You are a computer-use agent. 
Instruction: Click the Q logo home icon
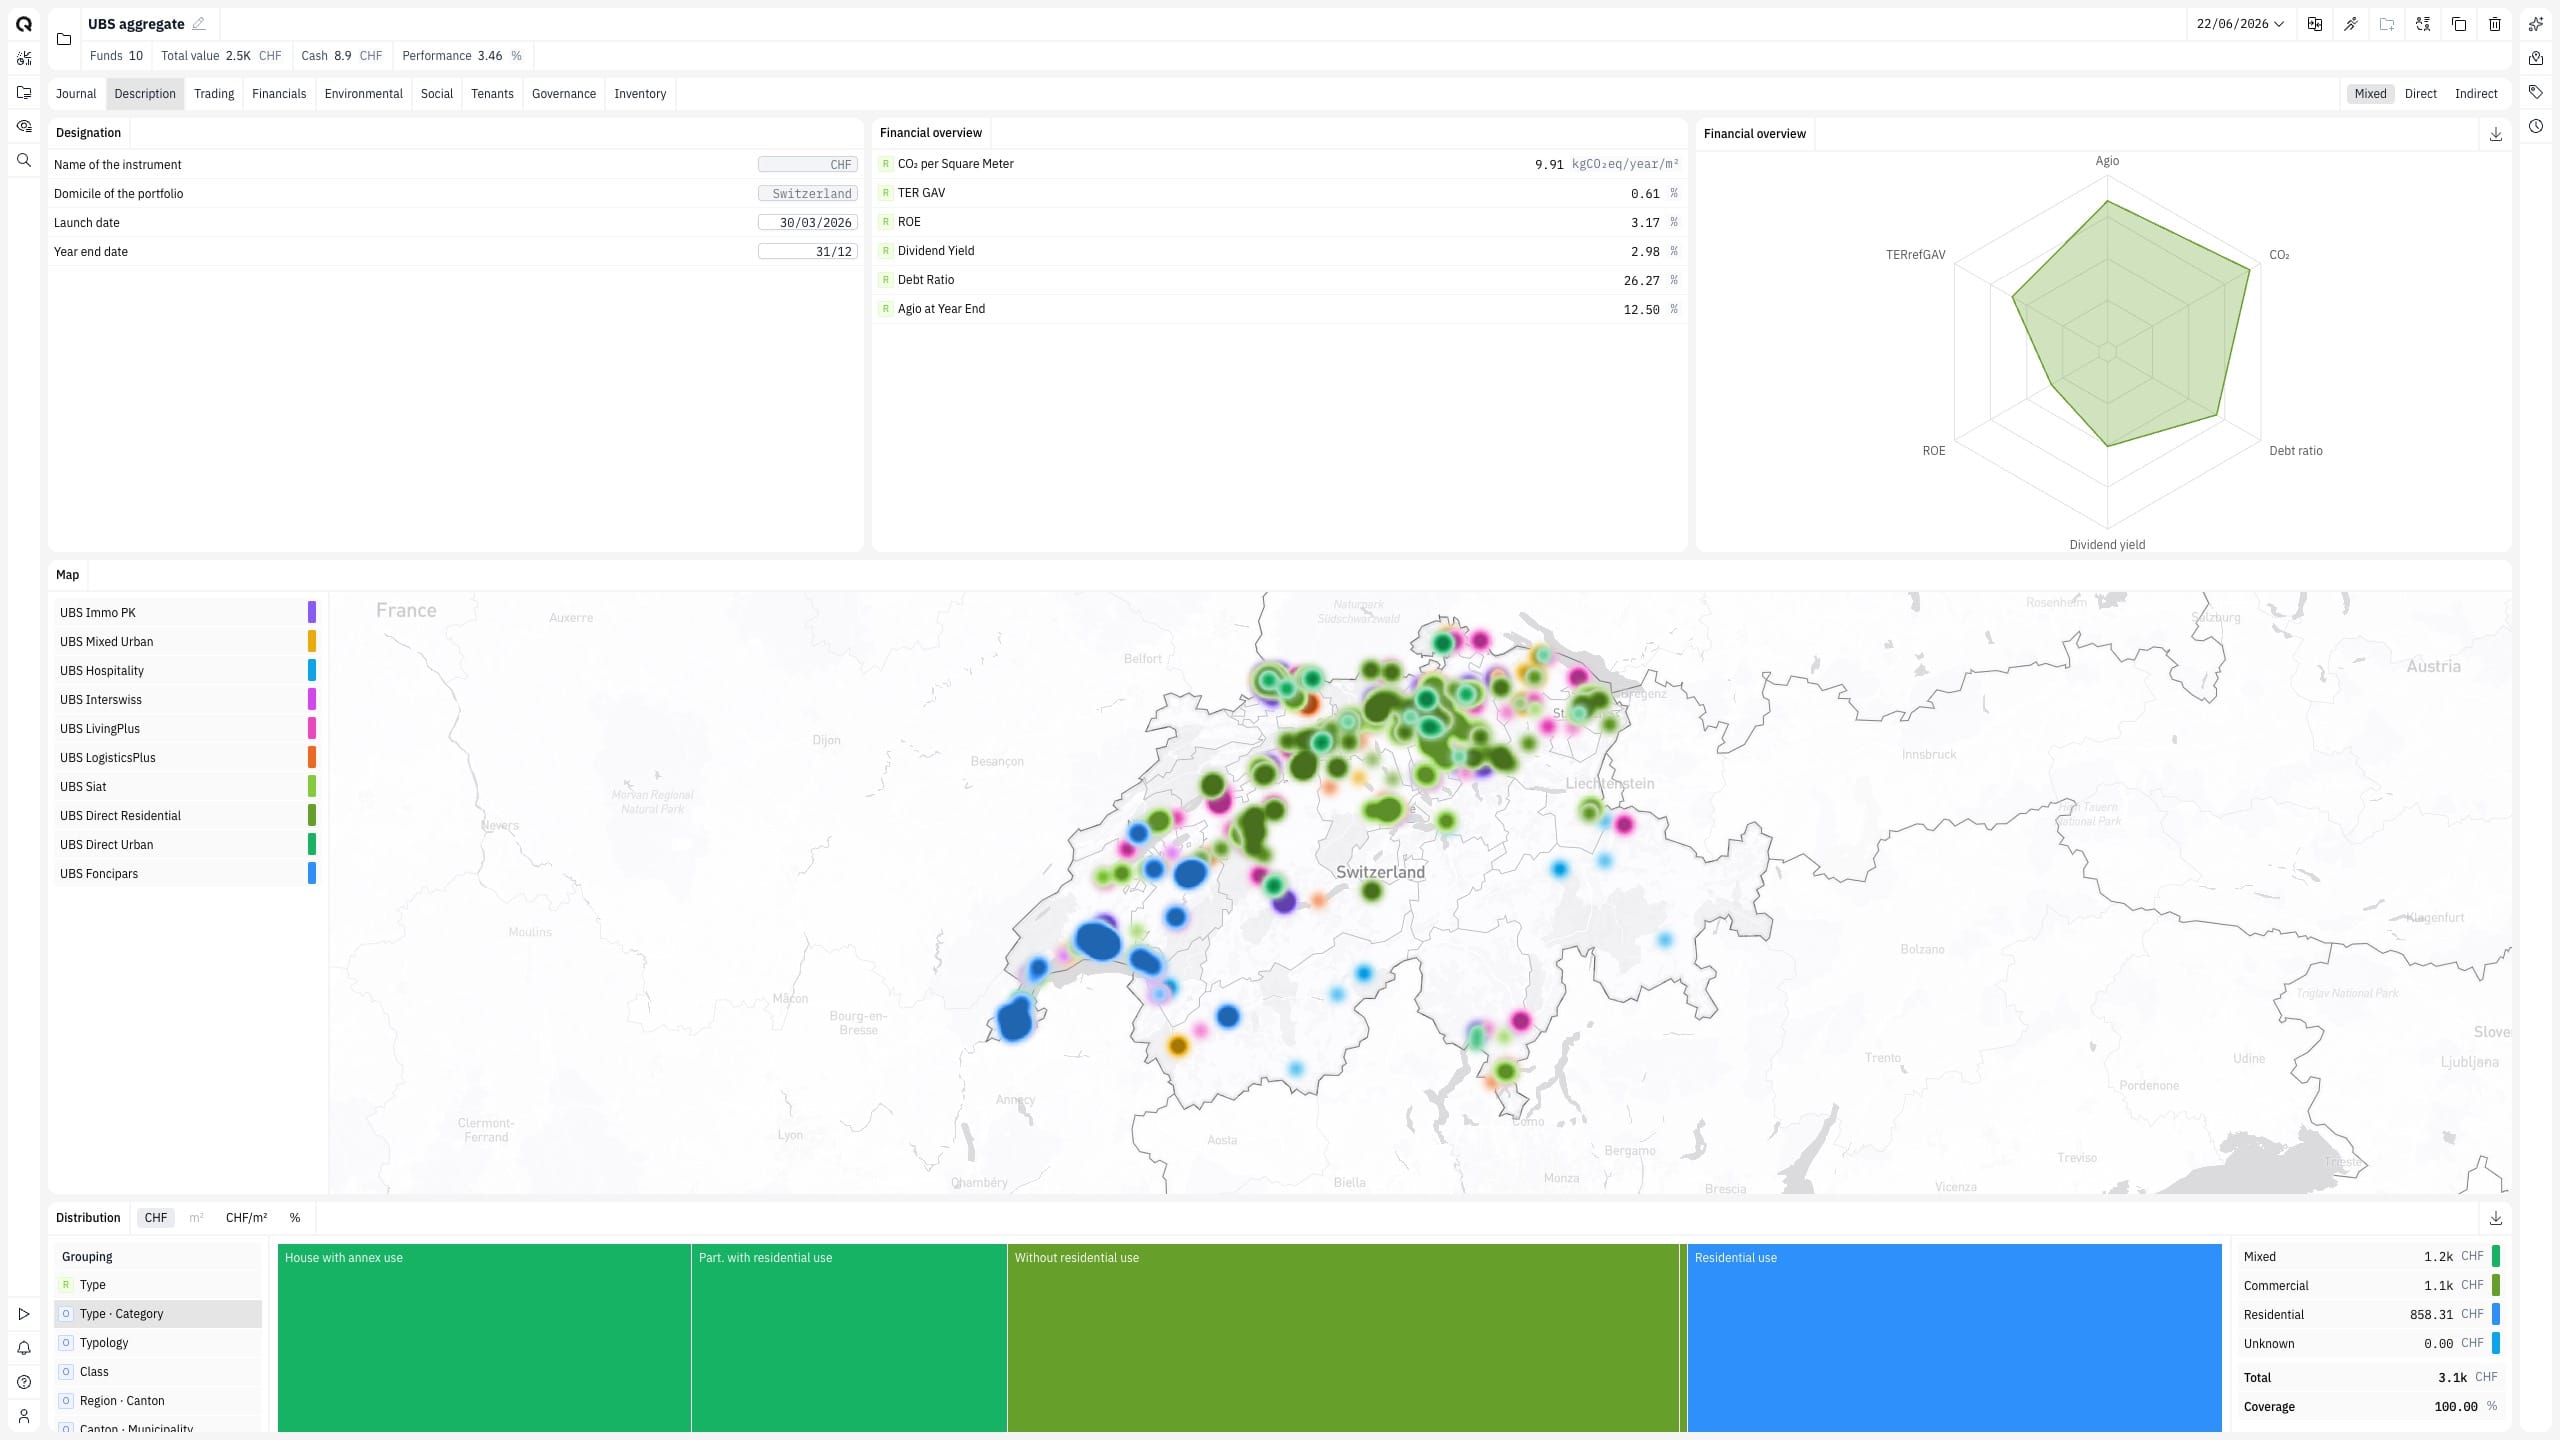(24, 24)
